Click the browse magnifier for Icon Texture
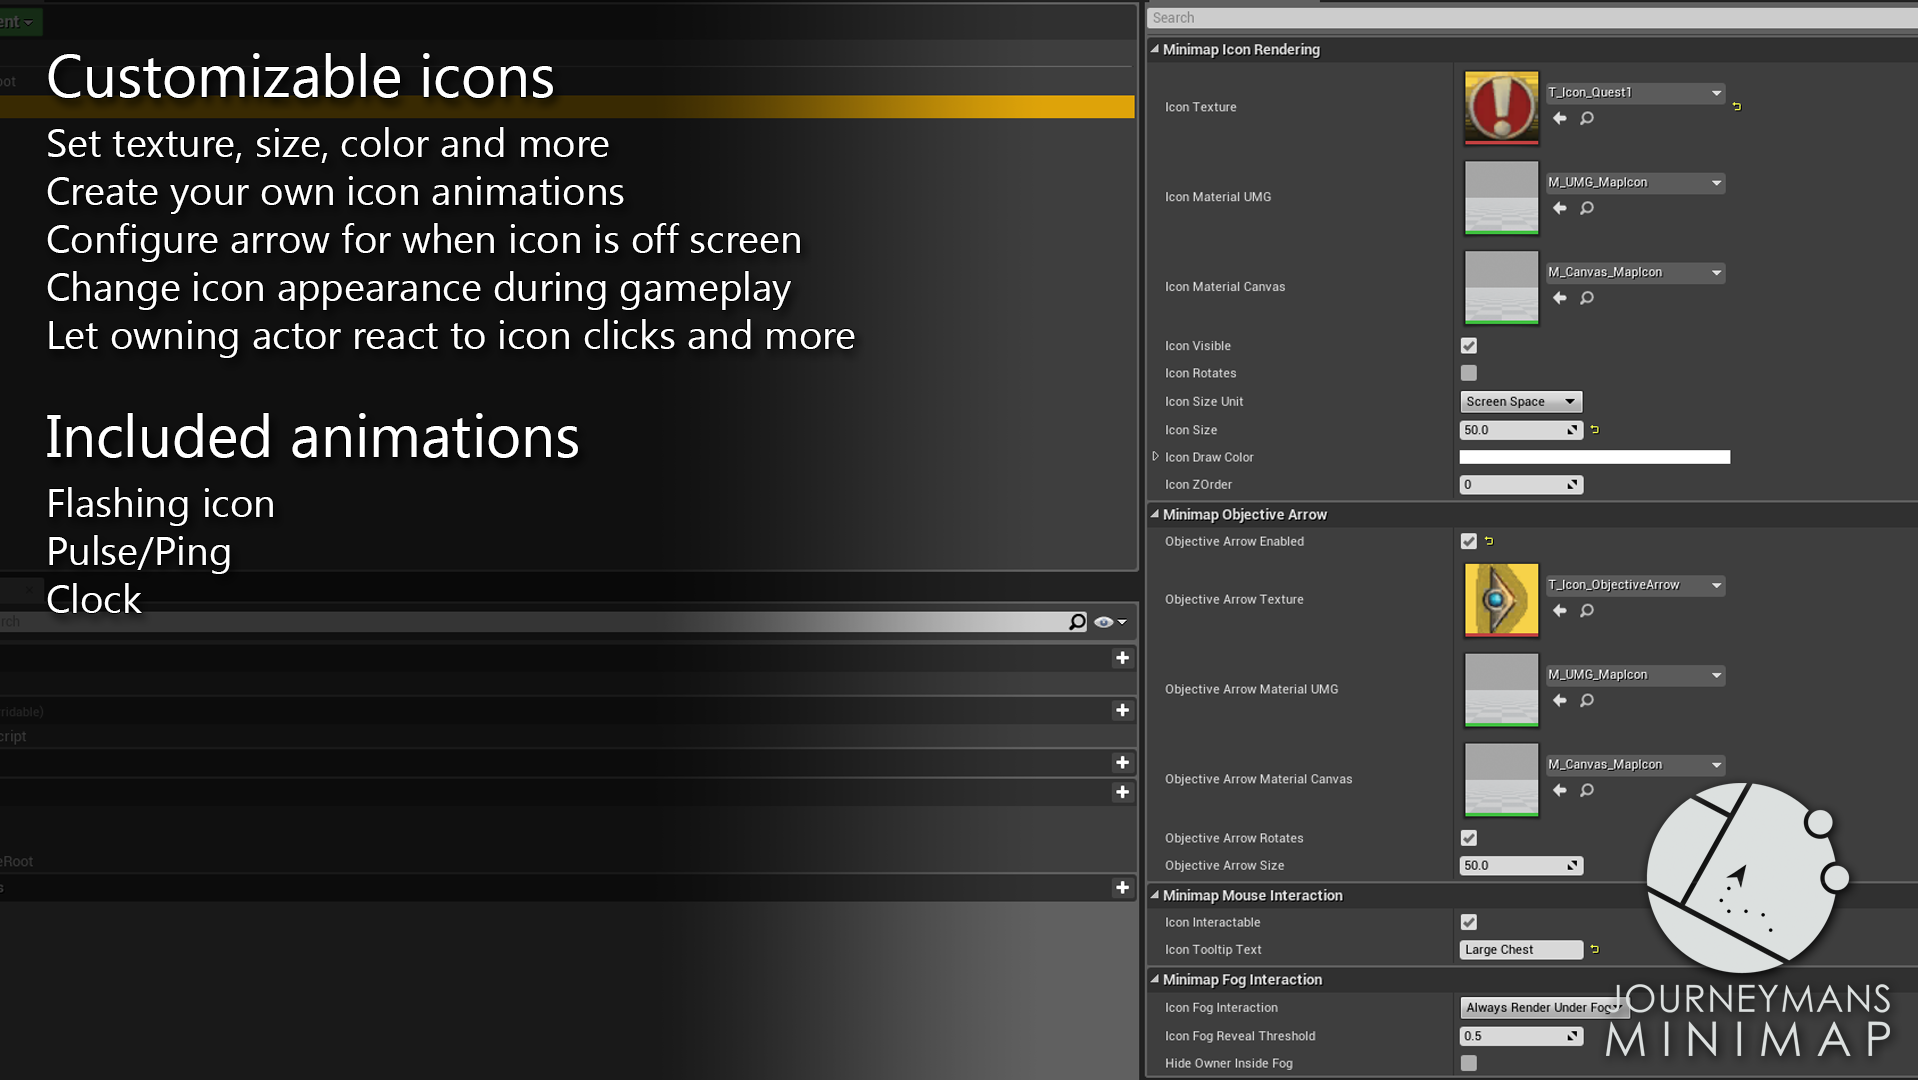 tap(1587, 119)
